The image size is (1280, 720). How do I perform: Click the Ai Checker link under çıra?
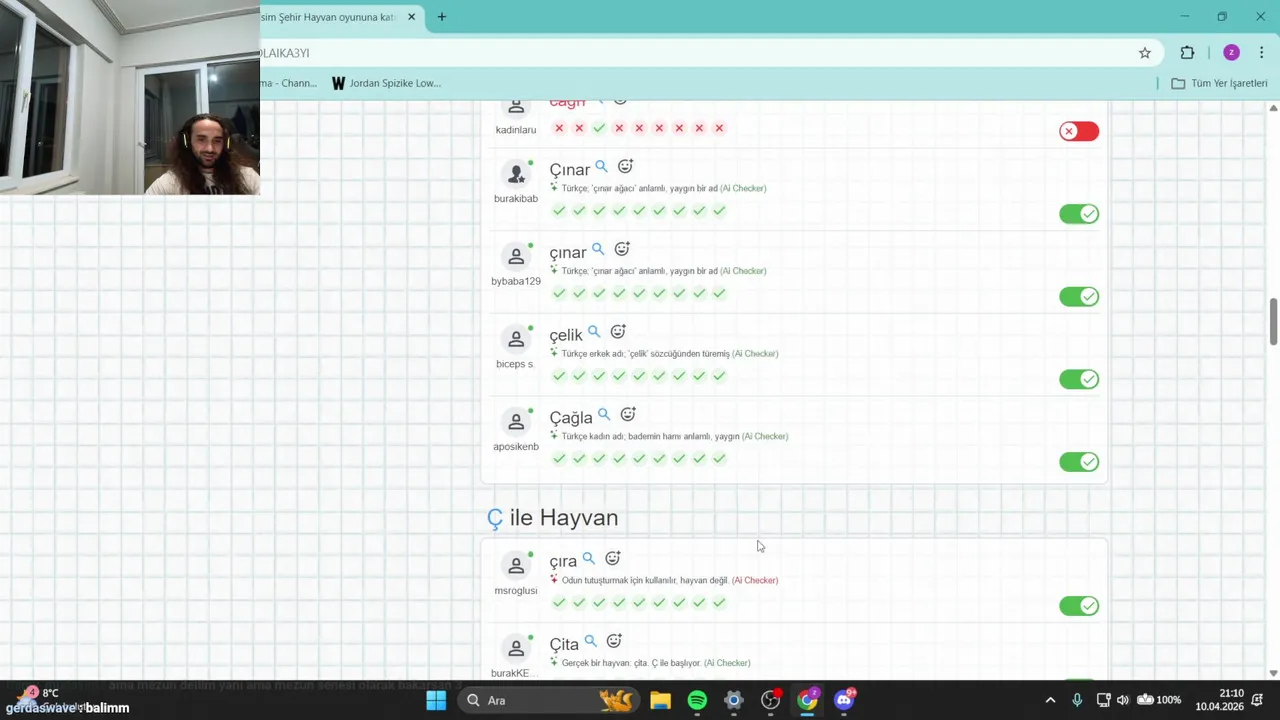[755, 580]
